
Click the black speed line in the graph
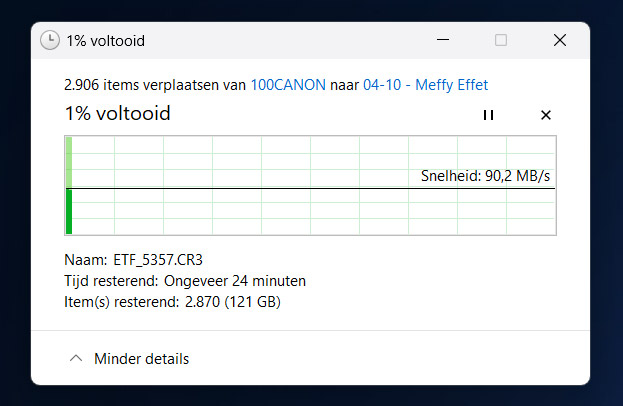pyautogui.click(x=310, y=188)
